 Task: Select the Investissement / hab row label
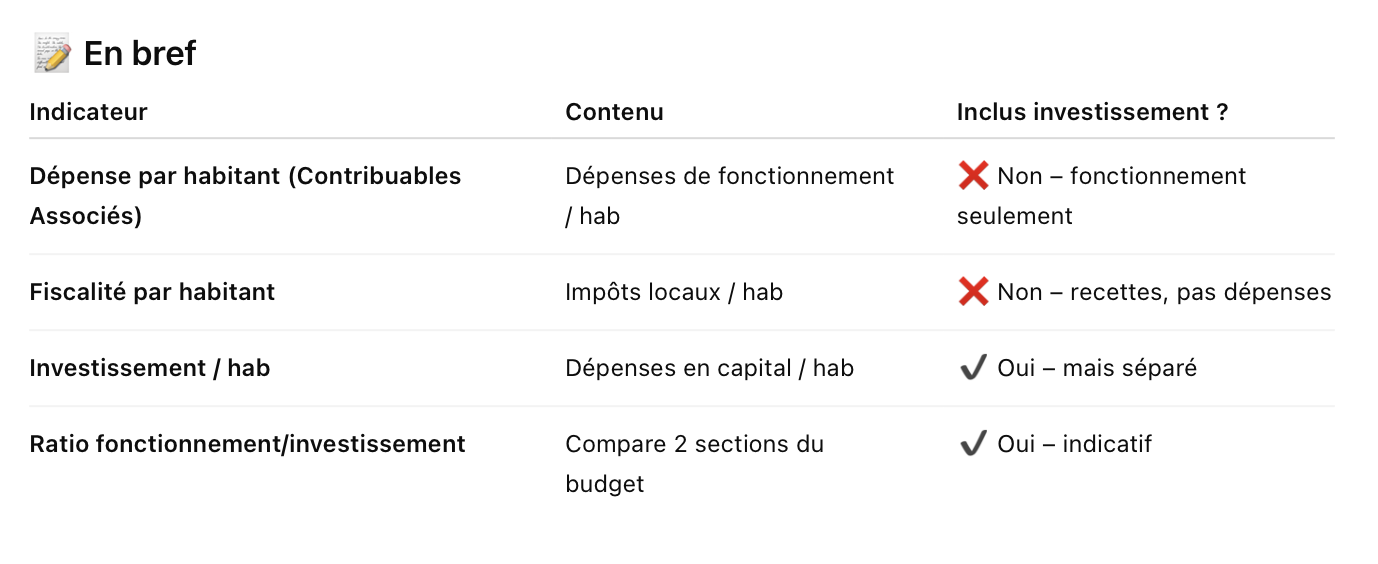pos(150,368)
